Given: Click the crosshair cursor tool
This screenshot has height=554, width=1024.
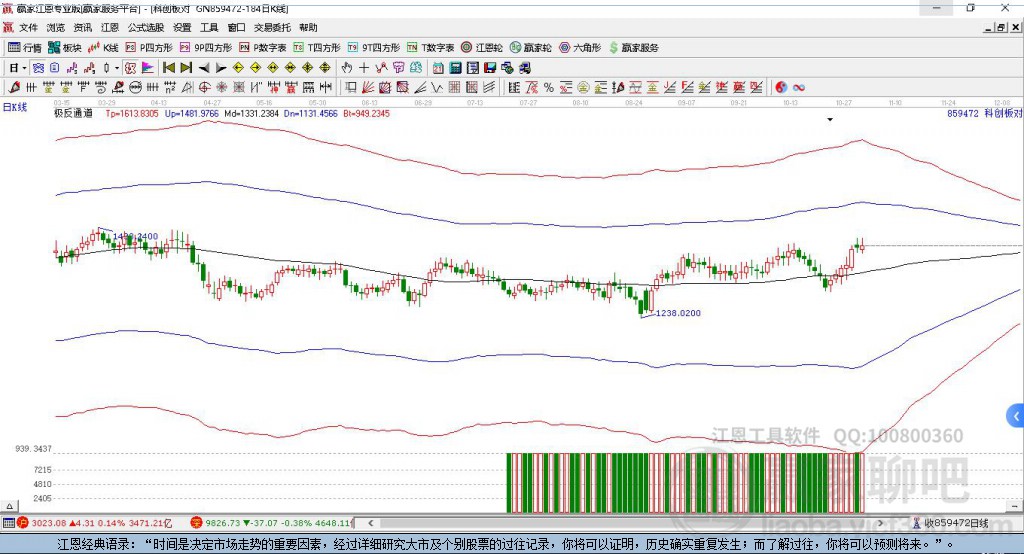Looking at the screenshot, I should (x=364, y=67).
